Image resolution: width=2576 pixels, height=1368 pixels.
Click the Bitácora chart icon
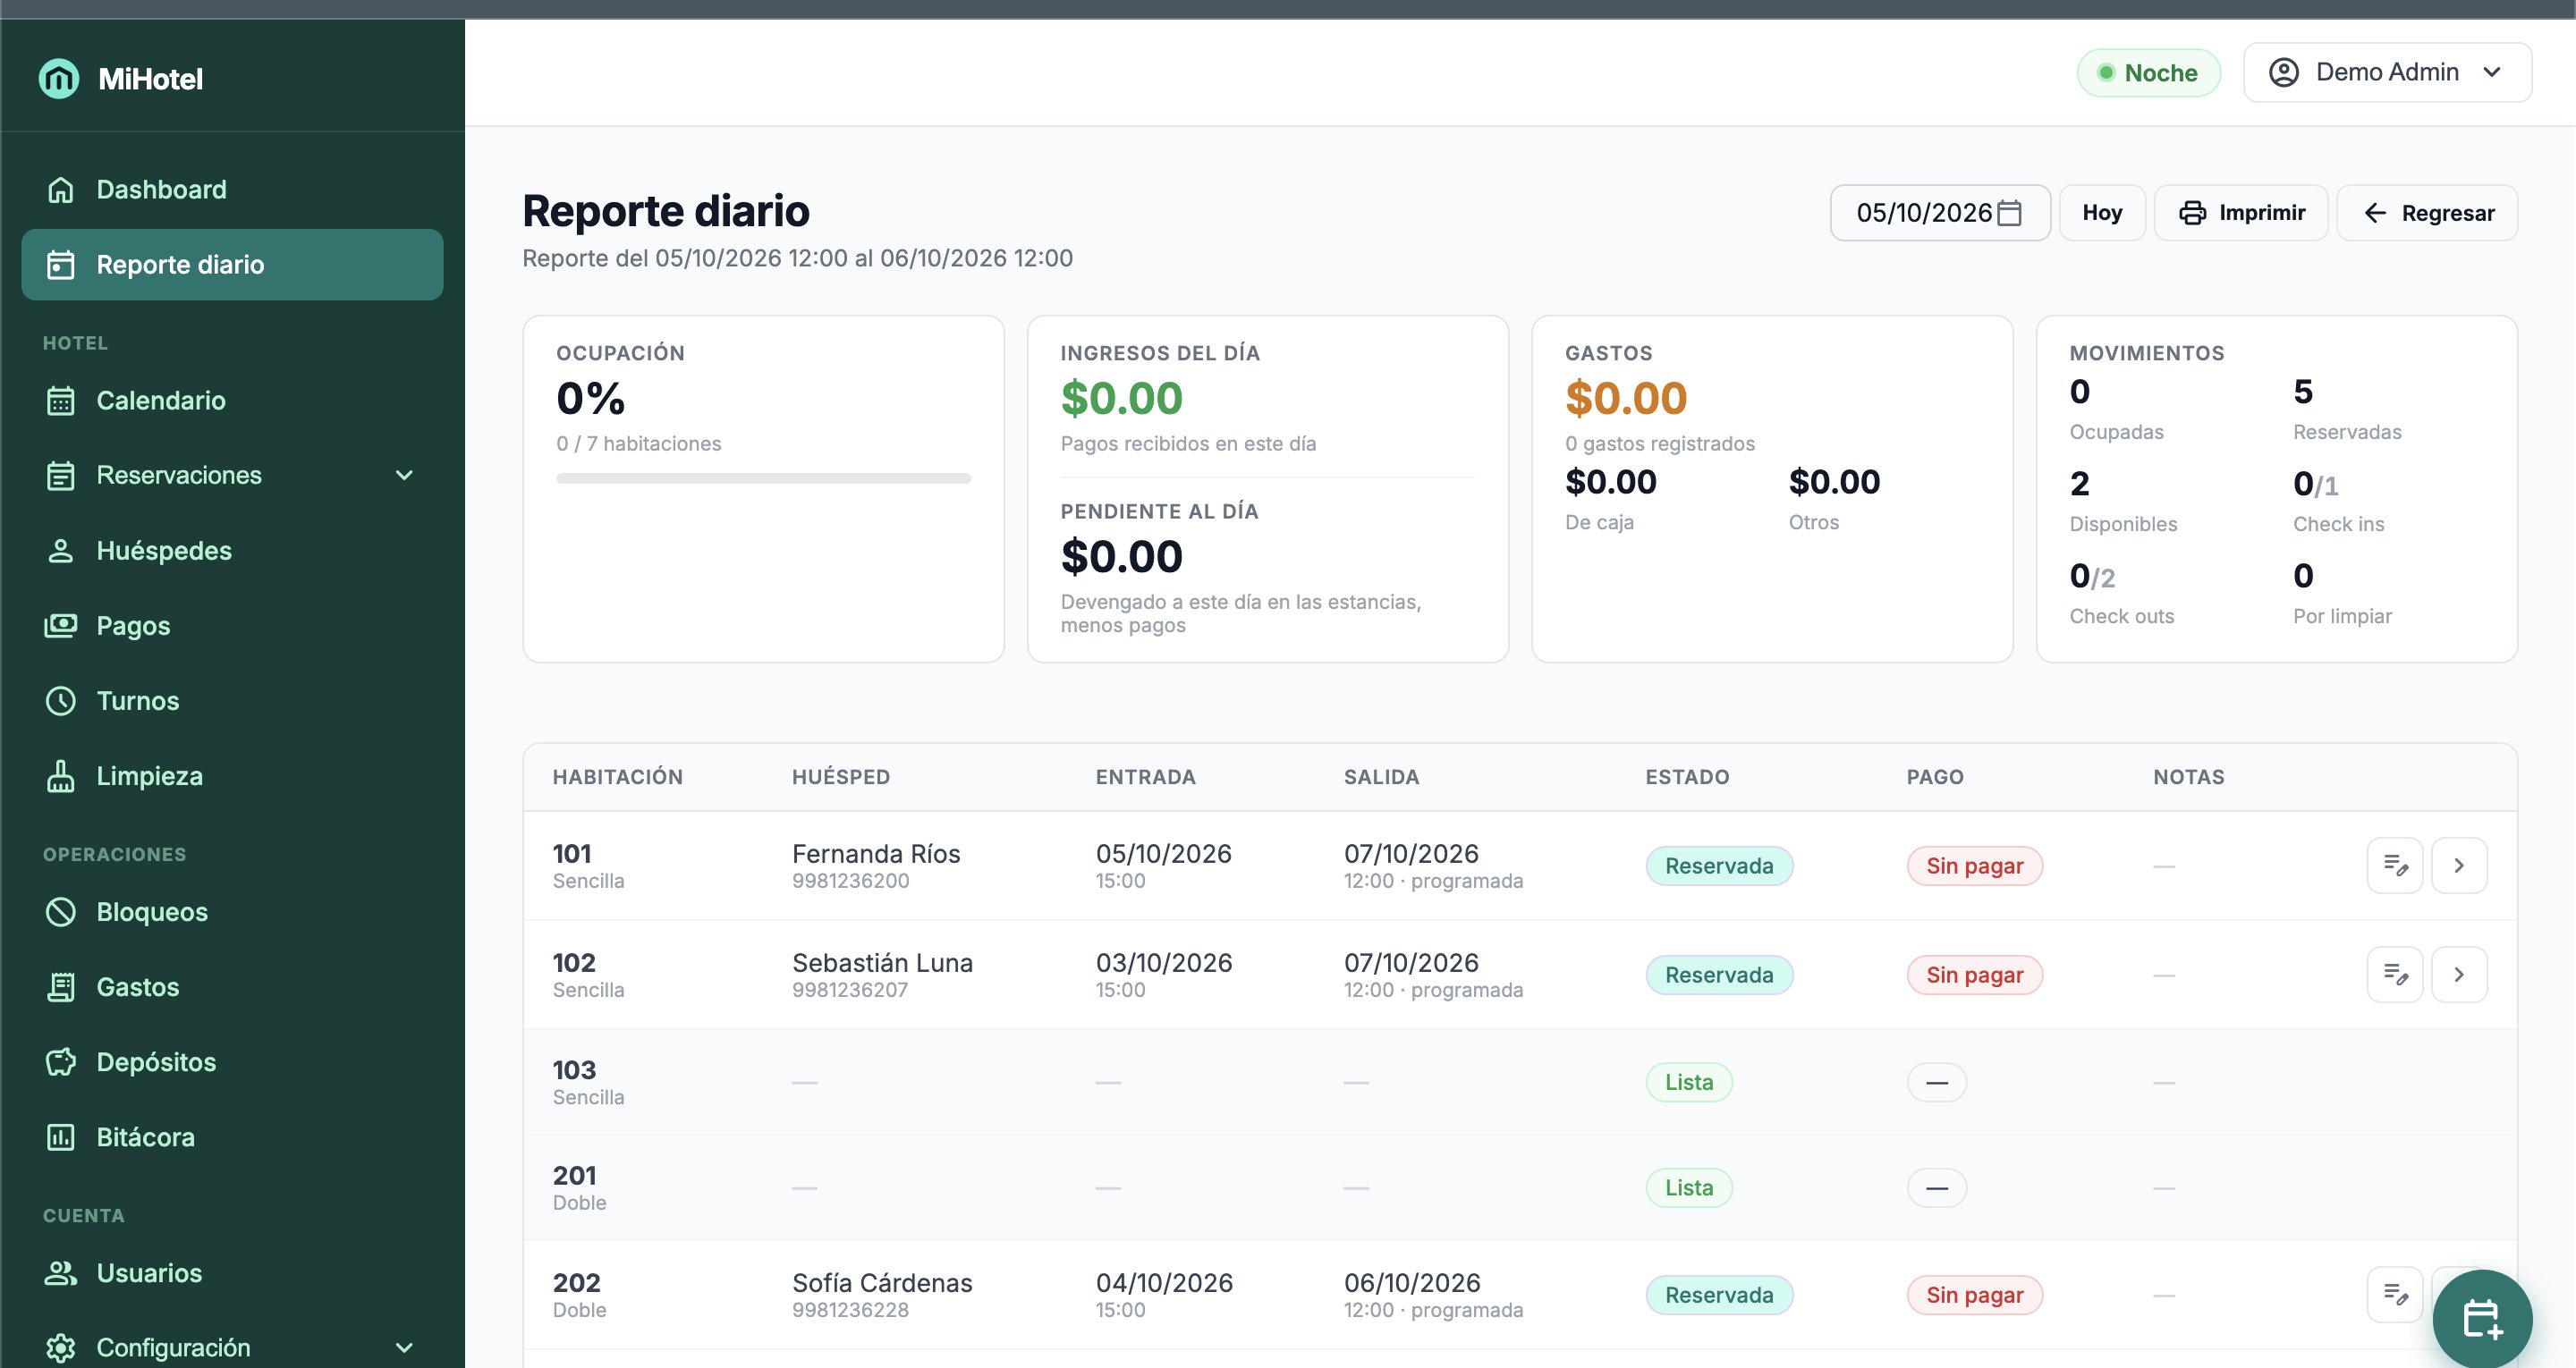coord(60,1137)
